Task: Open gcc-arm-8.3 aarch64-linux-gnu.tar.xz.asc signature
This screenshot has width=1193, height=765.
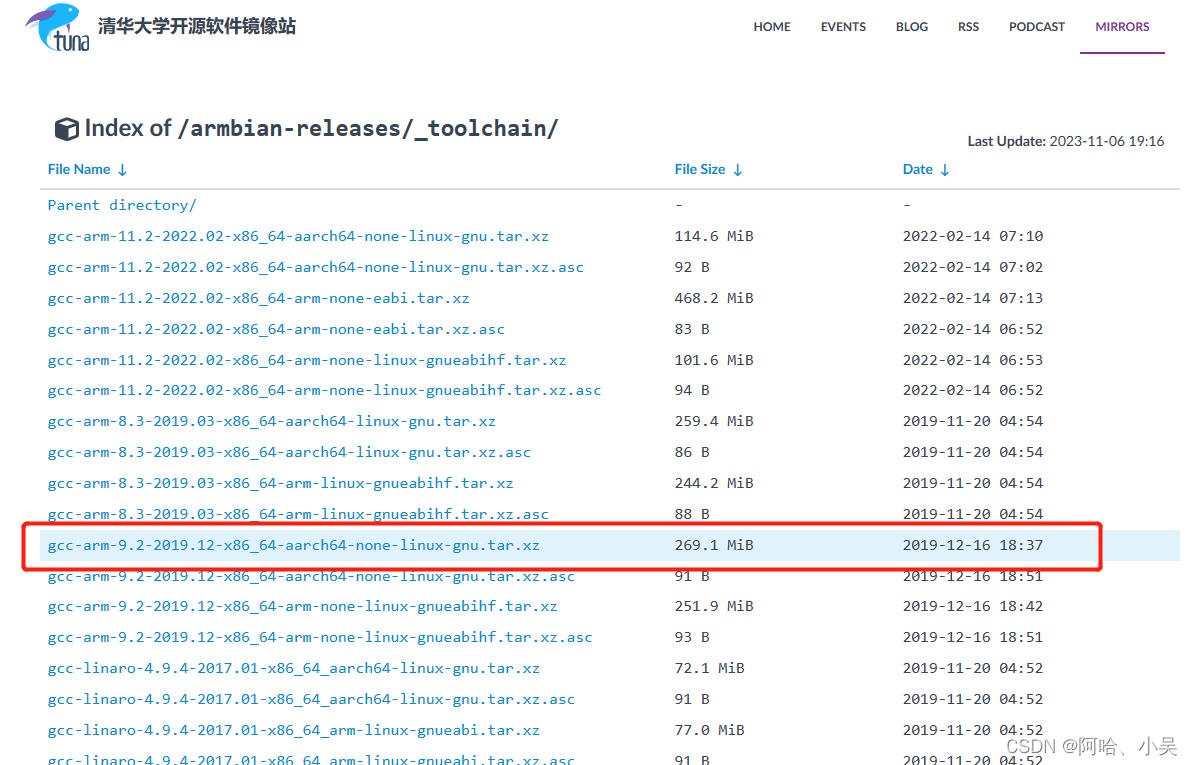Action: click(289, 452)
